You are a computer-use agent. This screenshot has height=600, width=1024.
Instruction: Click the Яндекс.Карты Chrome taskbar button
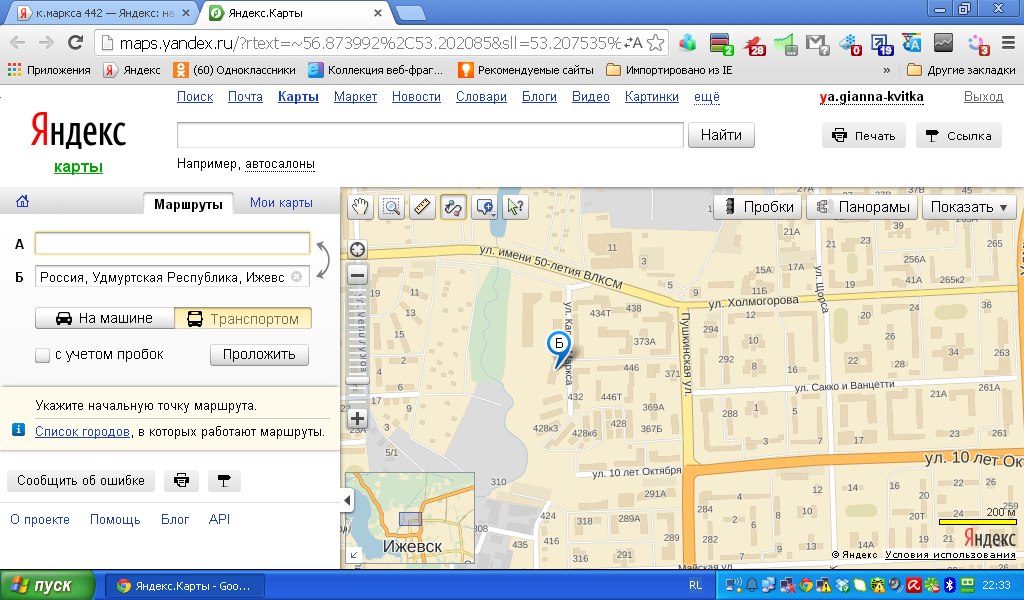[187, 586]
